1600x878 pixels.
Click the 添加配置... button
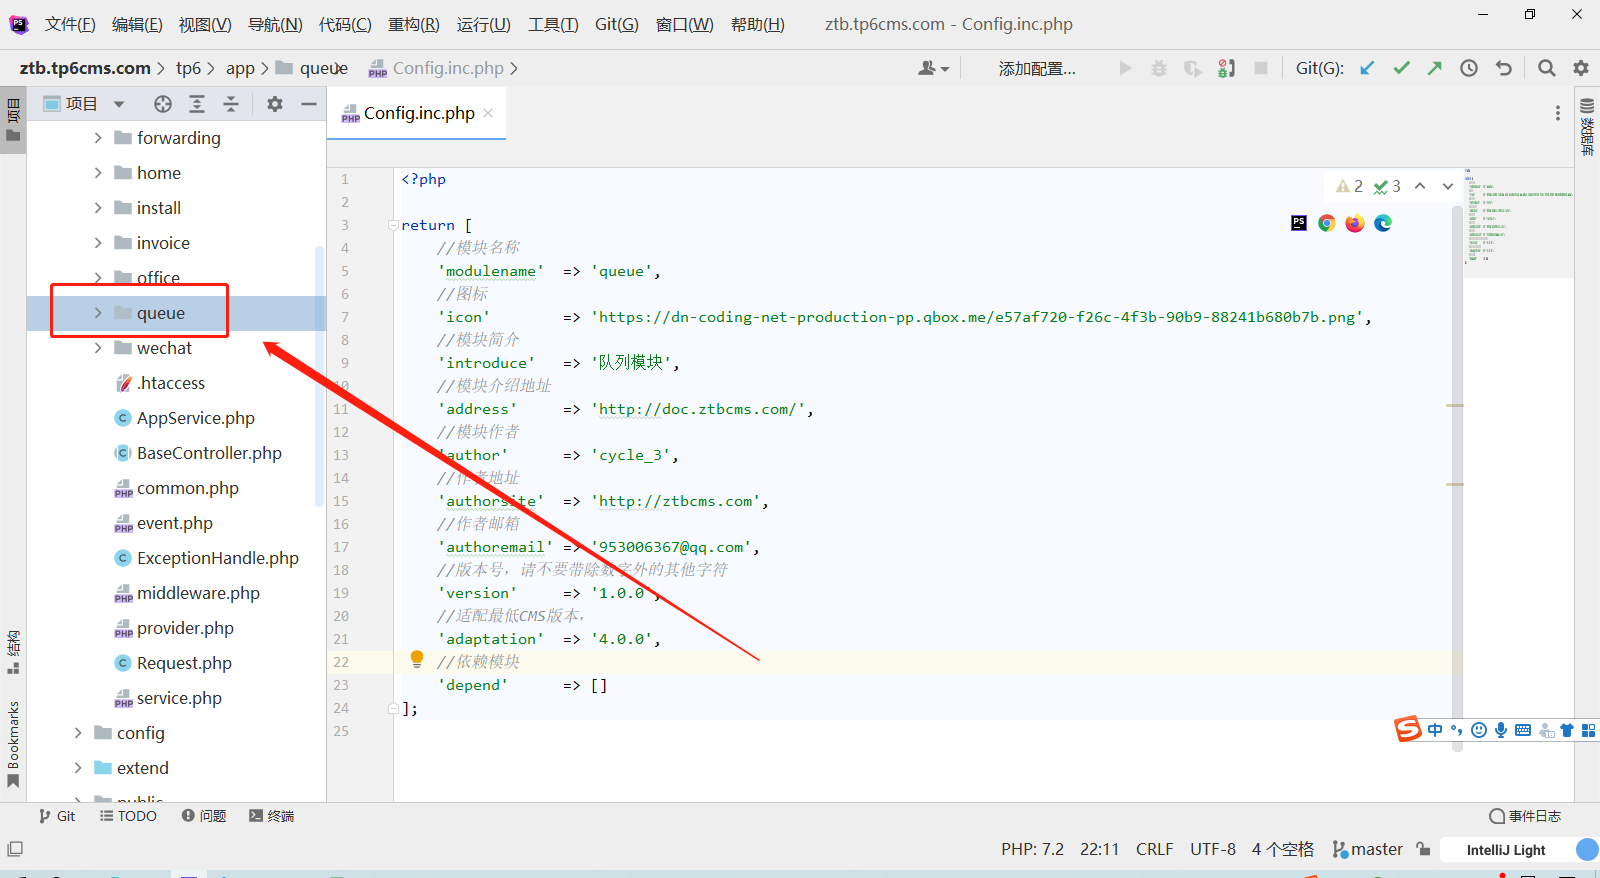[x=1037, y=68]
